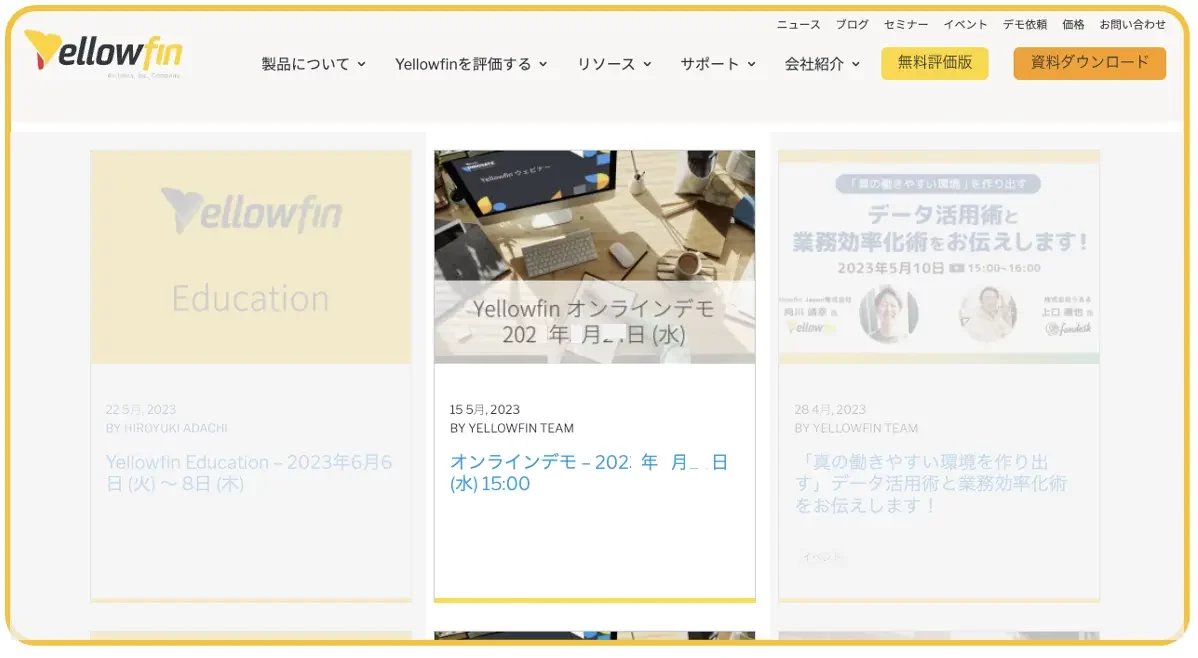Open the リソース dropdown menu
This screenshot has width=1198, height=658.
[x=614, y=64]
